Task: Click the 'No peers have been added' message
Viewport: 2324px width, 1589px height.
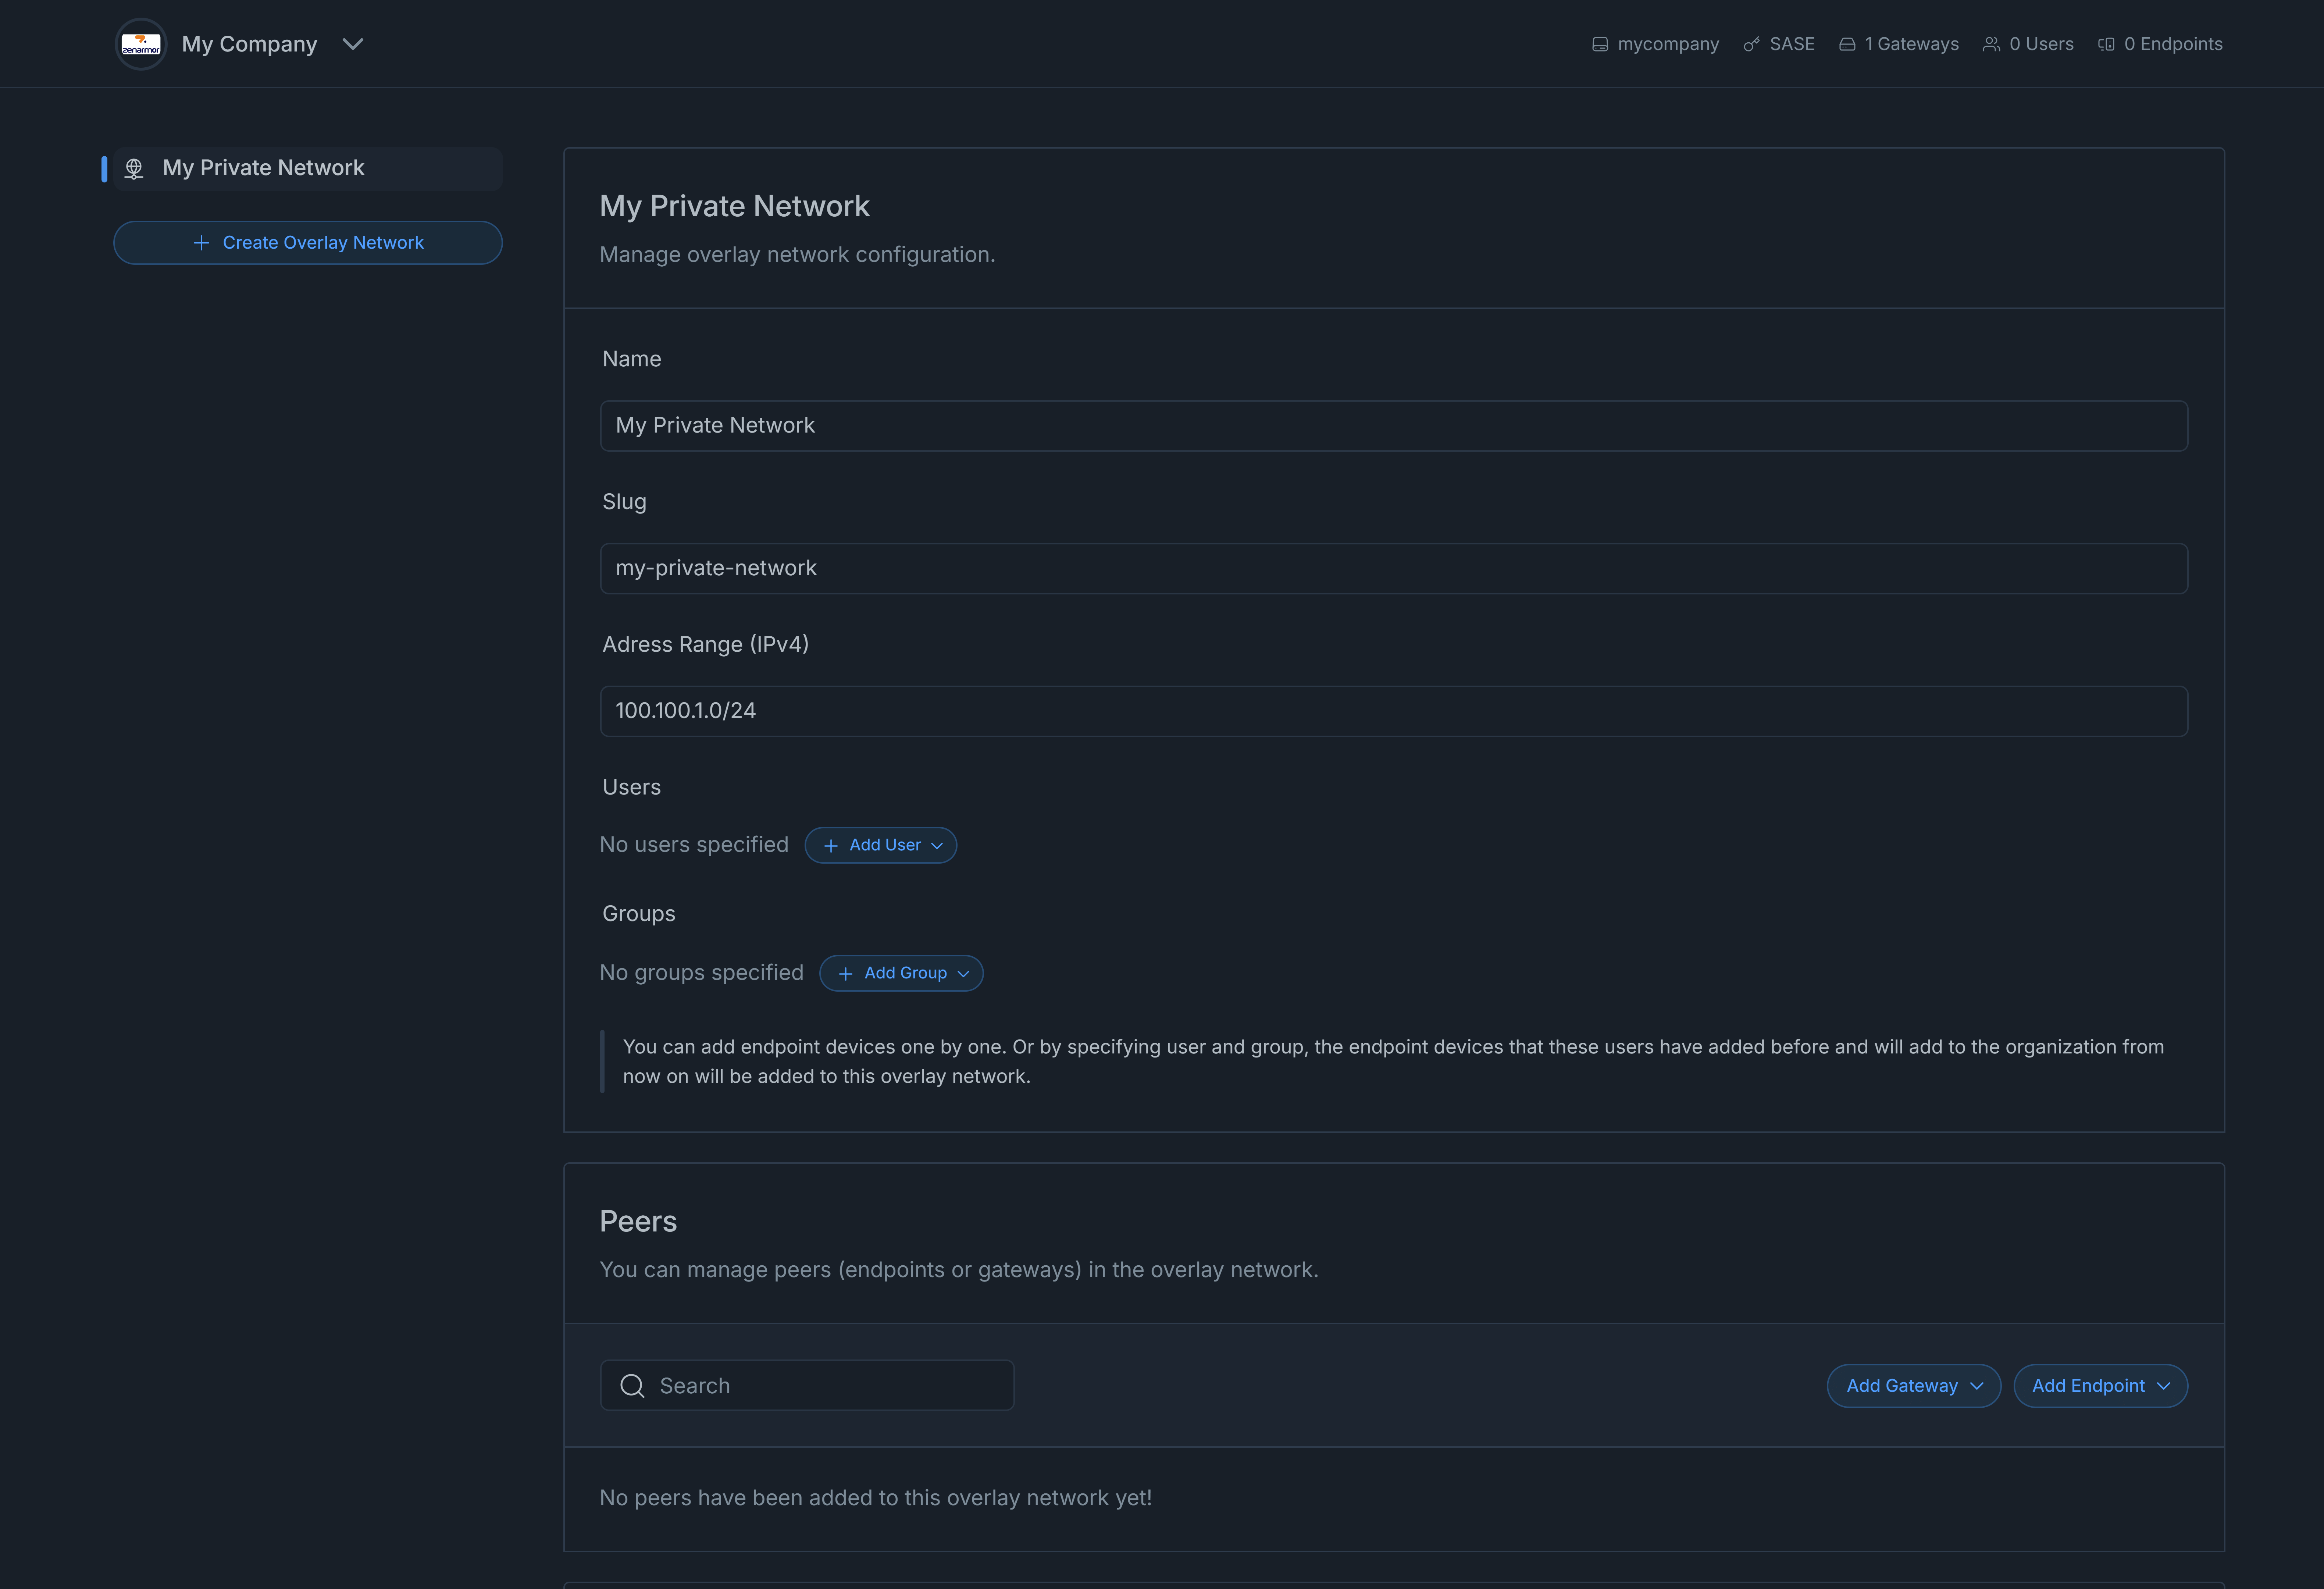Action: click(x=875, y=1498)
